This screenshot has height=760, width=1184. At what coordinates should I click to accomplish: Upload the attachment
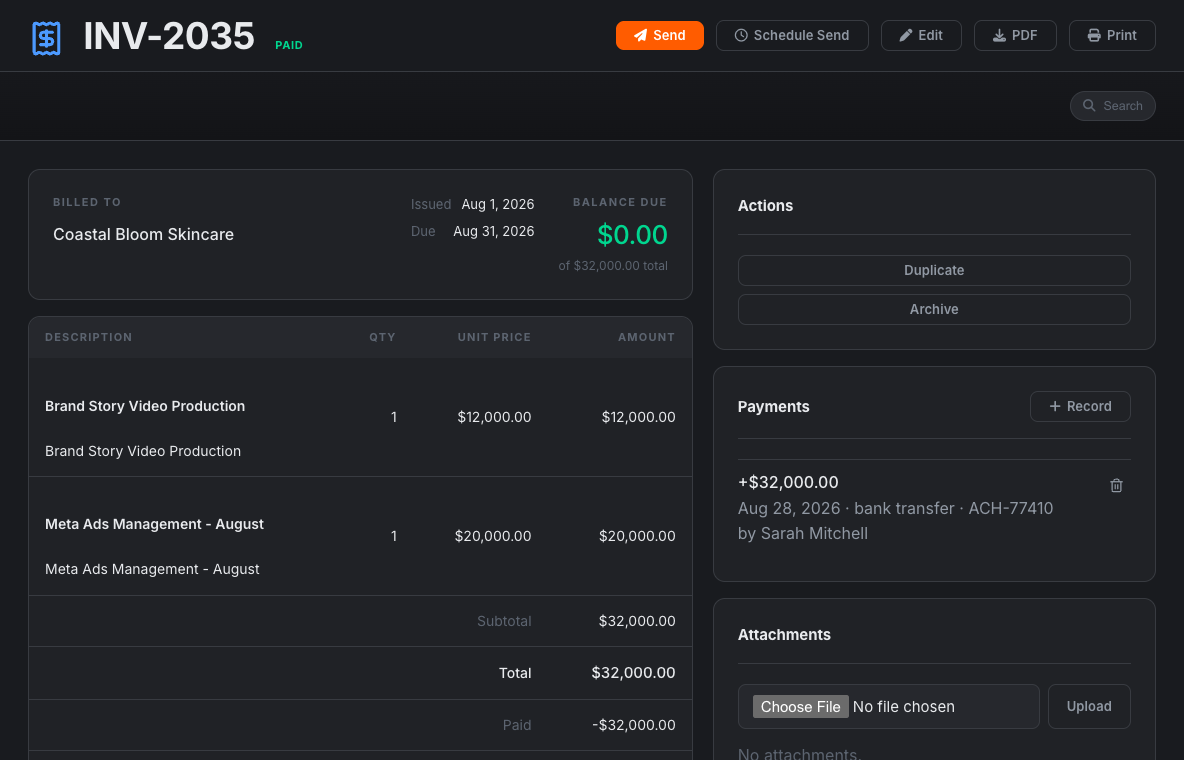click(1089, 706)
